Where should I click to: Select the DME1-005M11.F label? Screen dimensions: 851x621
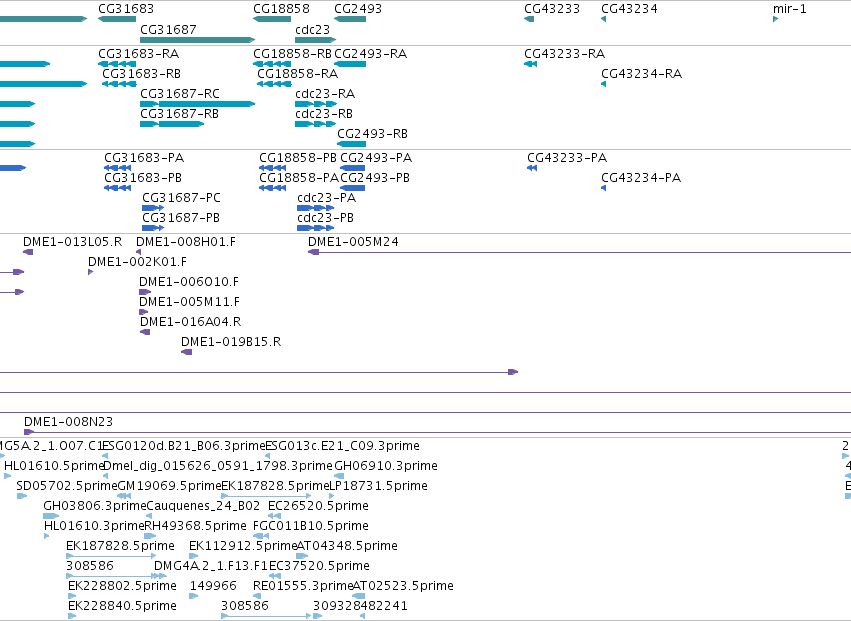(189, 302)
